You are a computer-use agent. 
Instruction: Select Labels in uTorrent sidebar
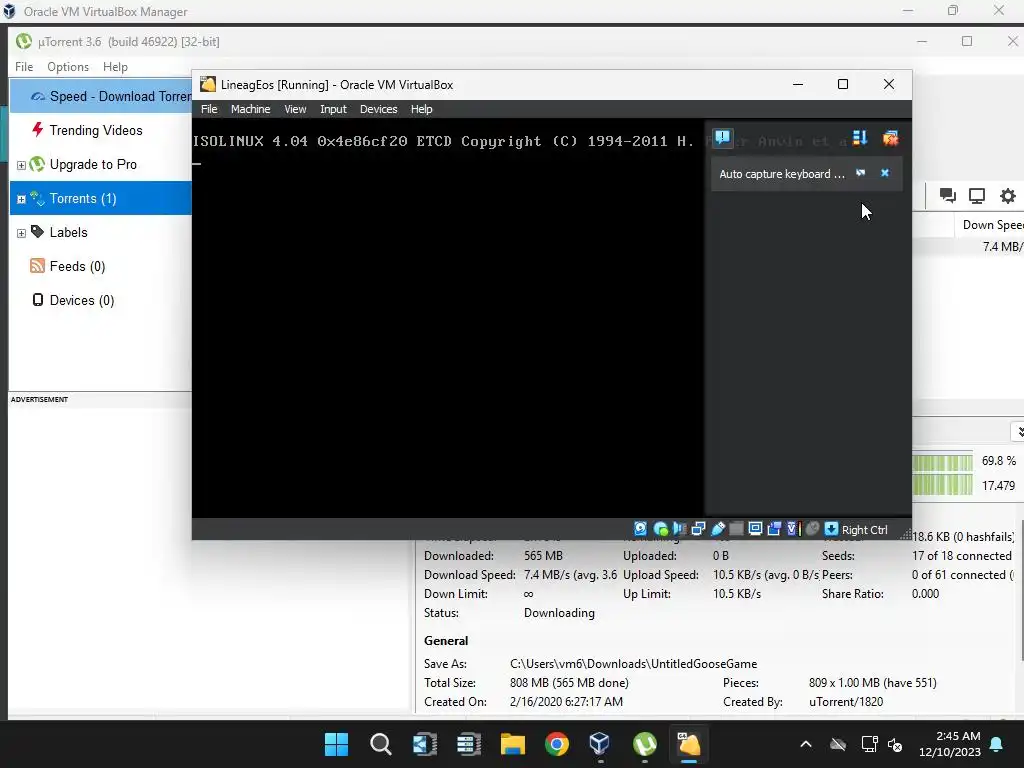point(101,232)
